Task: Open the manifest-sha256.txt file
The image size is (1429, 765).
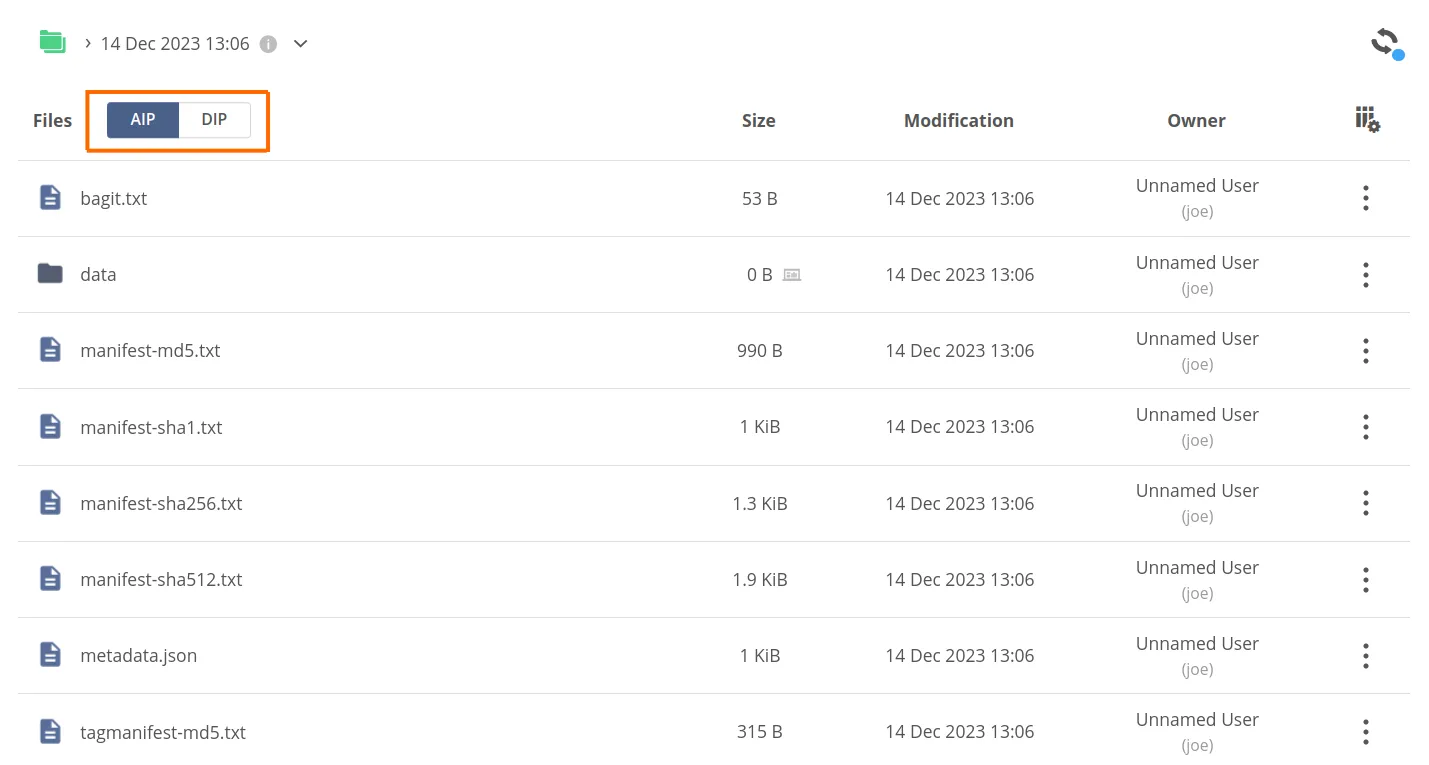Action: click(161, 503)
